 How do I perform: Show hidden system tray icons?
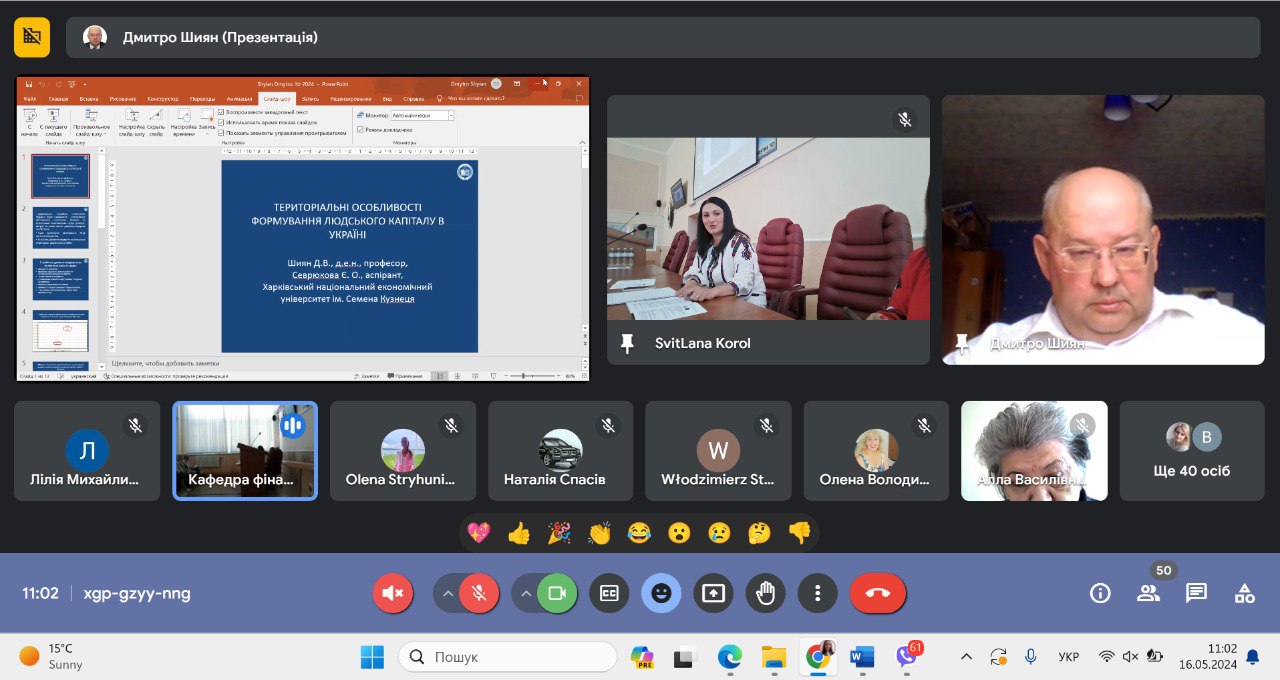click(x=966, y=657)
